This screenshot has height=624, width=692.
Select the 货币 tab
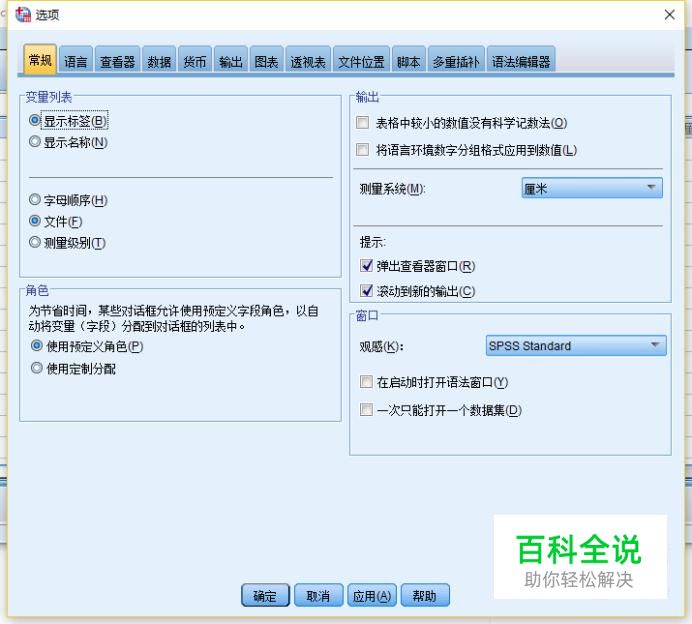[195, 61]
